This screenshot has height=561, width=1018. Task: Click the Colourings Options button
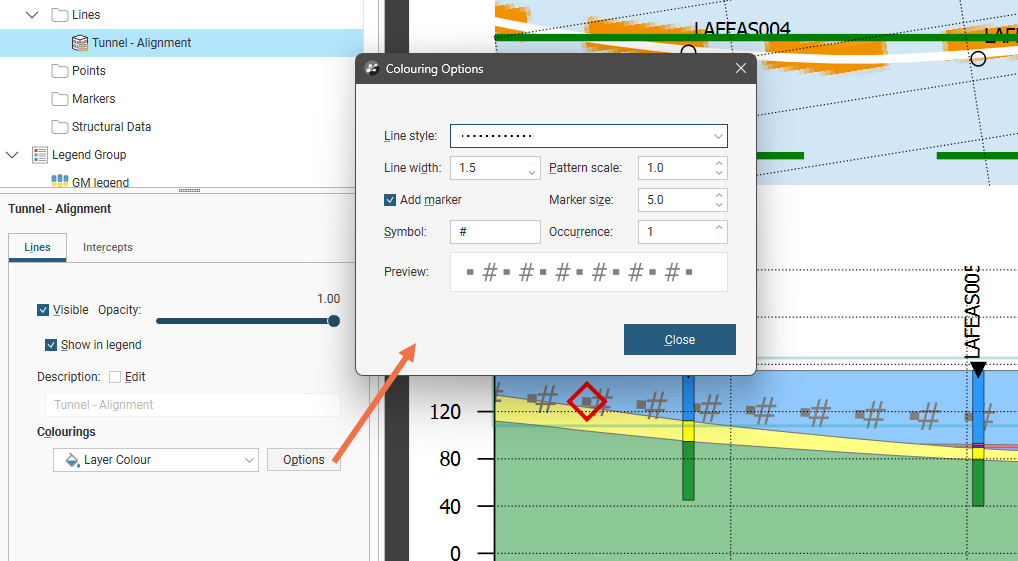[x=304, y=460]
